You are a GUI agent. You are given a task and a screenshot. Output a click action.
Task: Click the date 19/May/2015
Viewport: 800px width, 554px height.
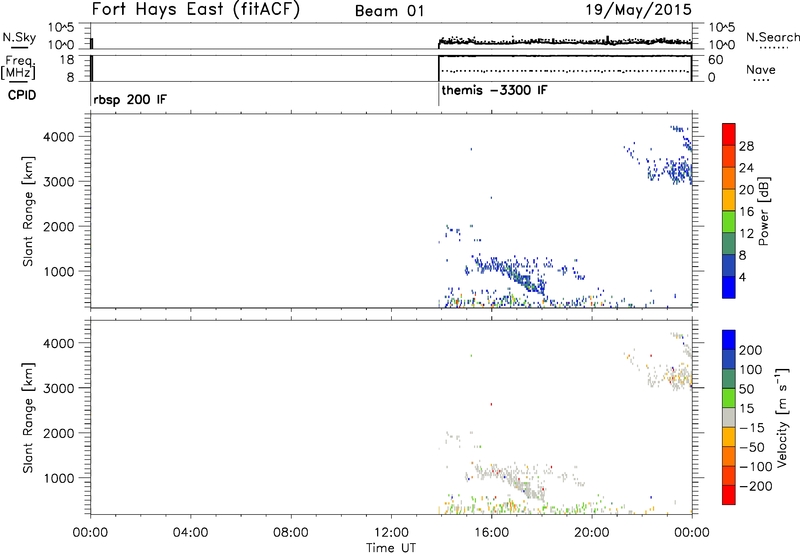638,10
